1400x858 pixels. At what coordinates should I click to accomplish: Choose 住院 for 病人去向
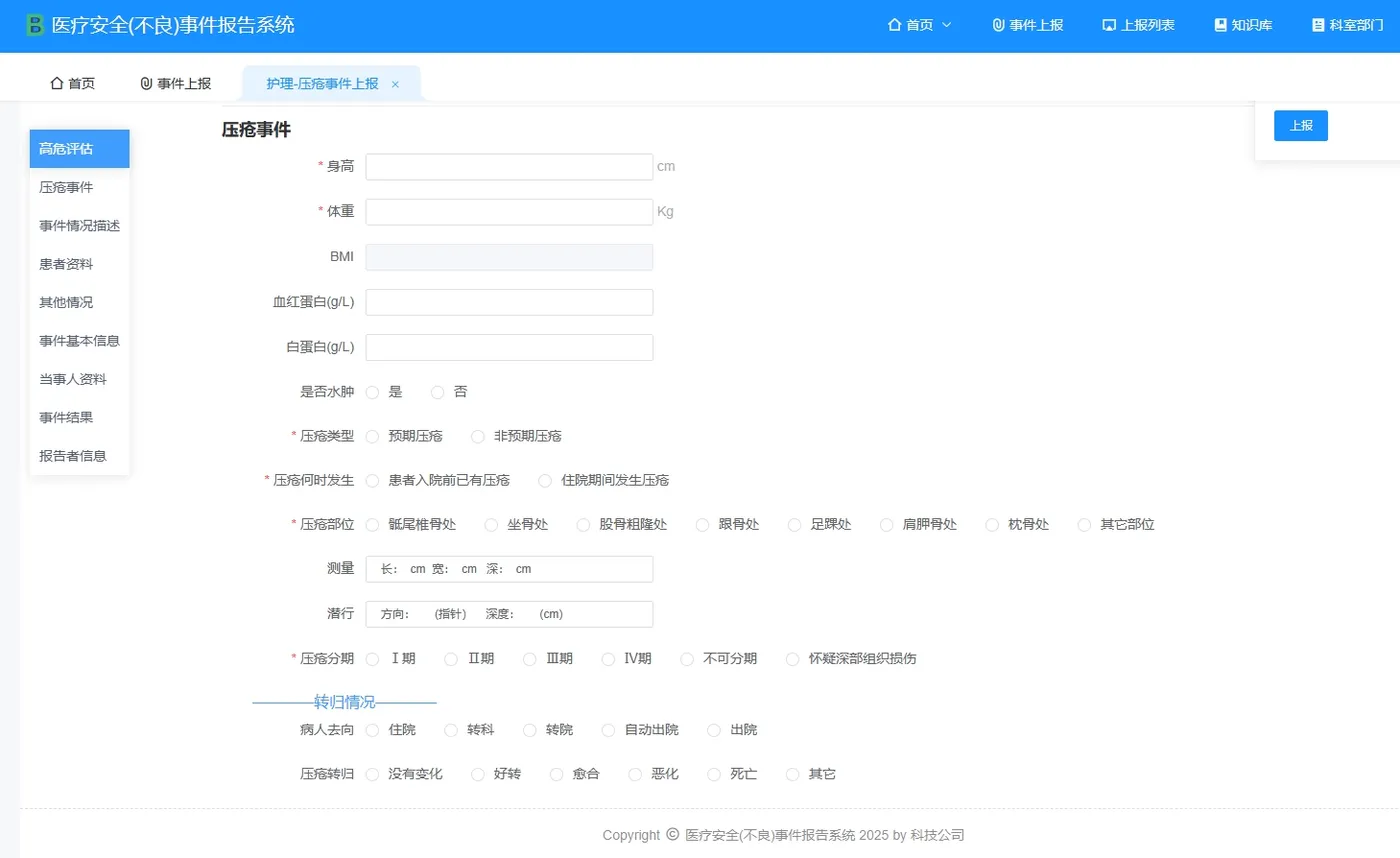pyautogui.click(x=372, y=730)
